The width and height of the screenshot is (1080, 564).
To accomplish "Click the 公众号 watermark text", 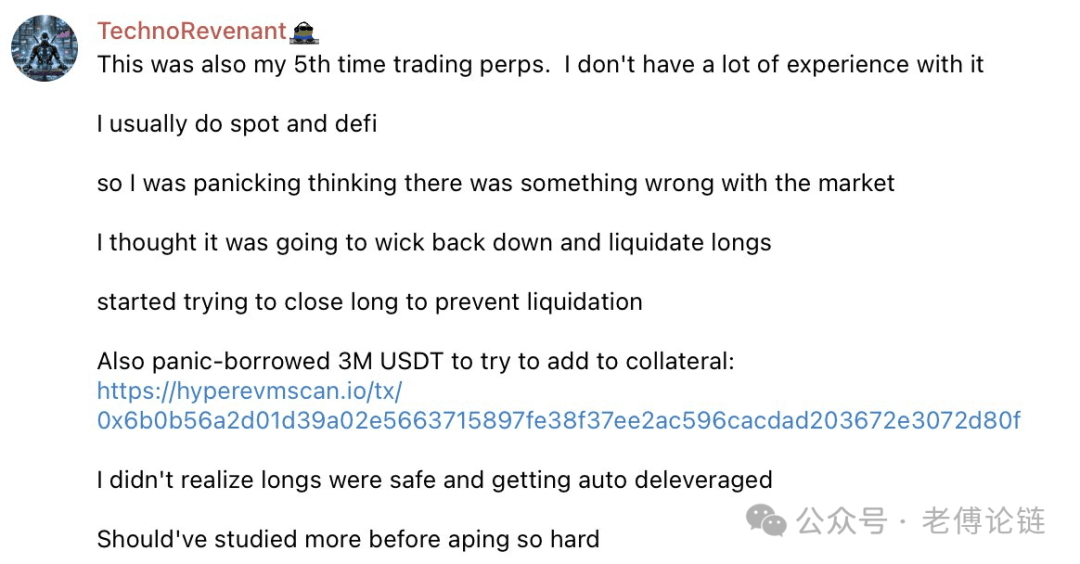I will coord(842,521).
